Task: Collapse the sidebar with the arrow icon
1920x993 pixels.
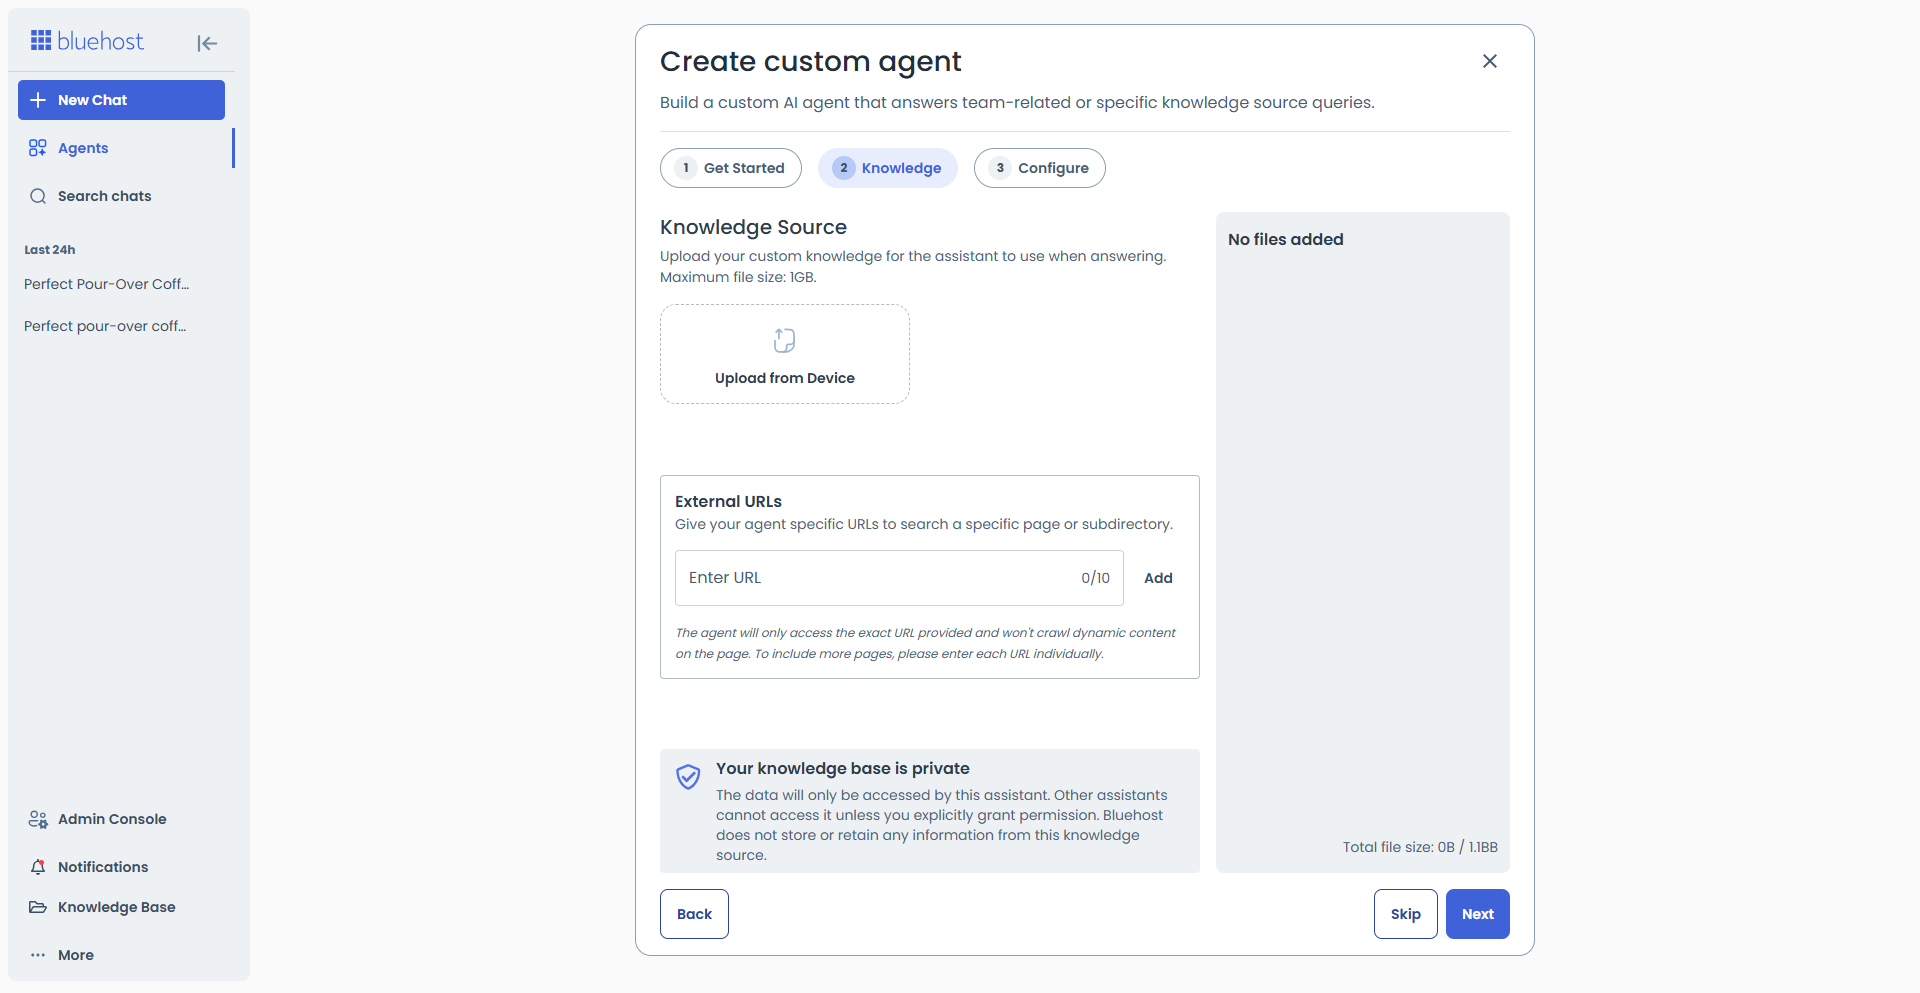Action: [x=207, y=43]
